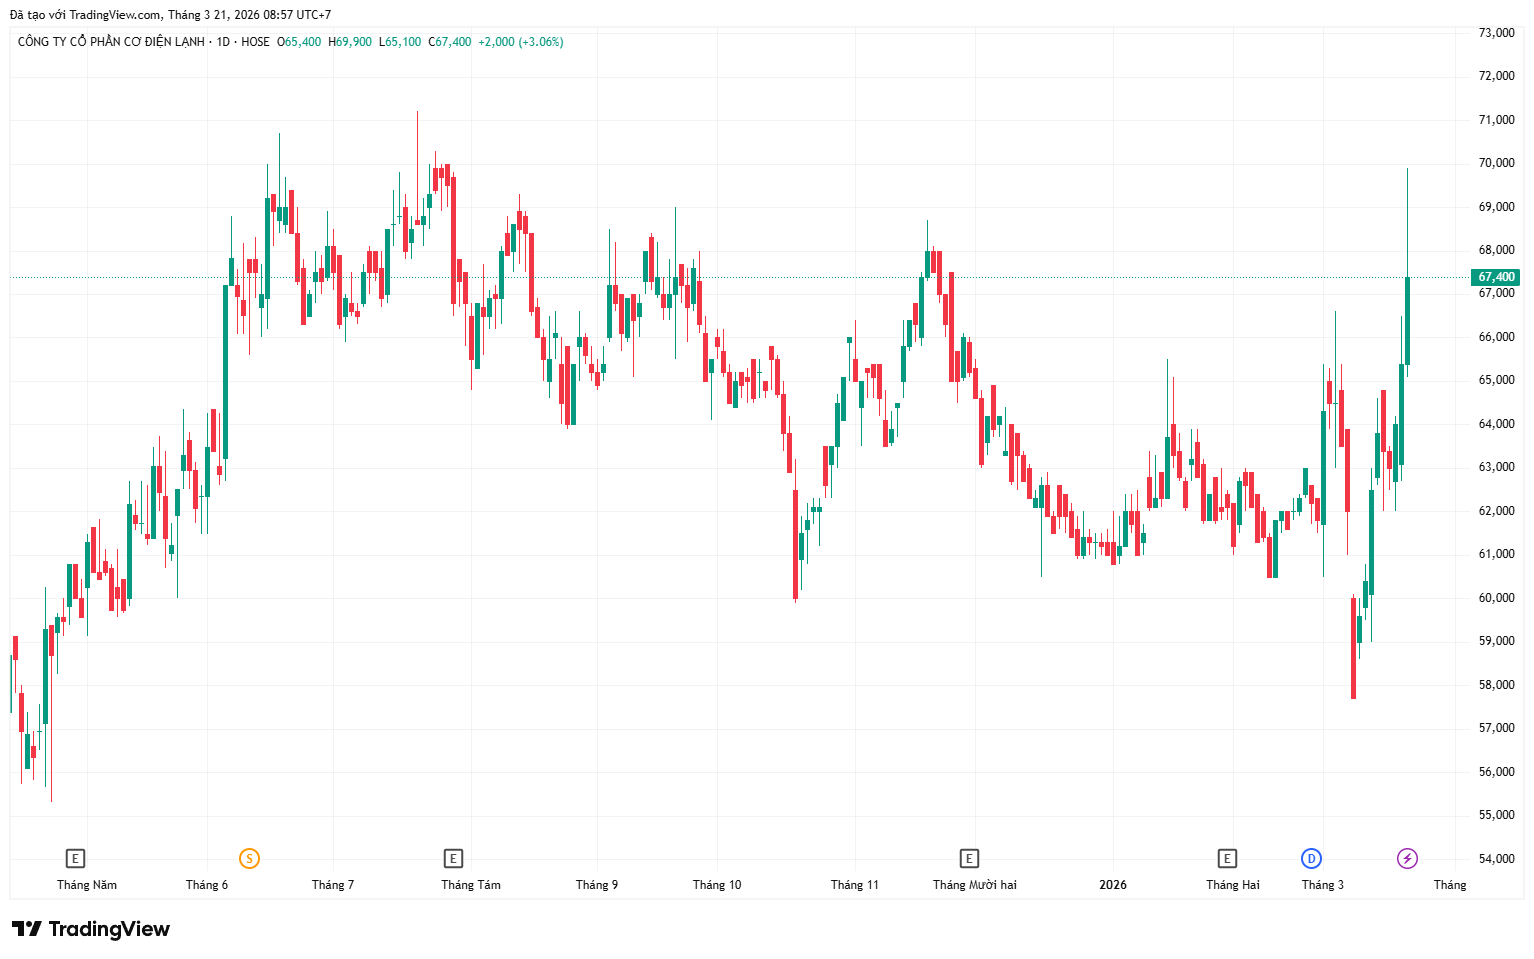Click the blue D dividend marker

pyautogui.click(x=1311, y=858)
